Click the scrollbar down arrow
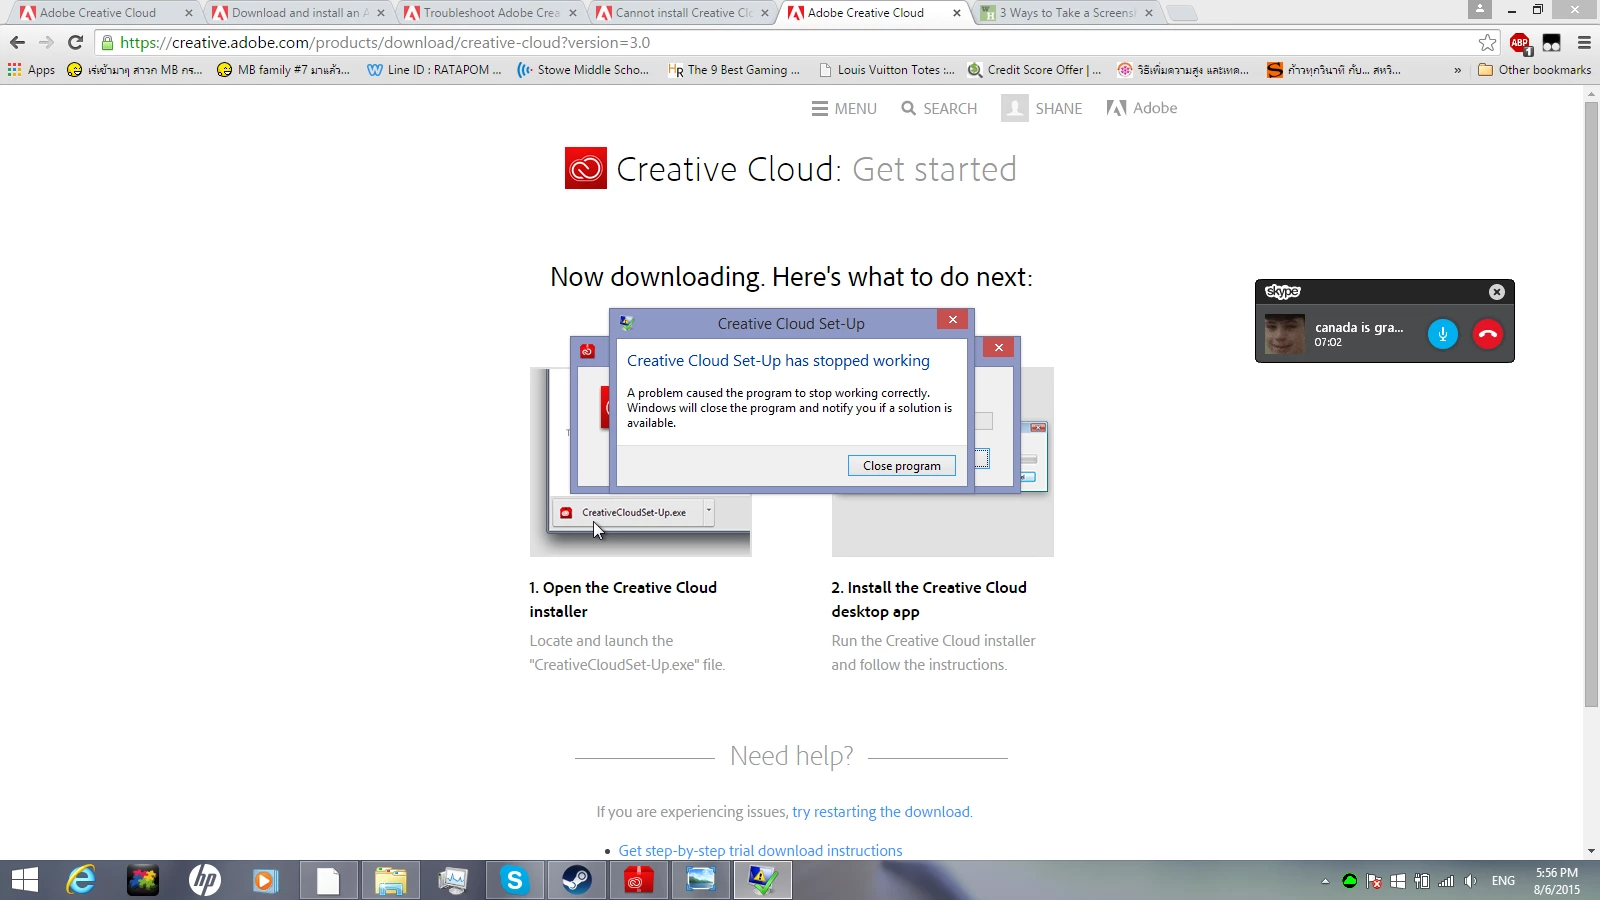The height and width of the screenshot is (900, 1600). tap(1591, 851)
